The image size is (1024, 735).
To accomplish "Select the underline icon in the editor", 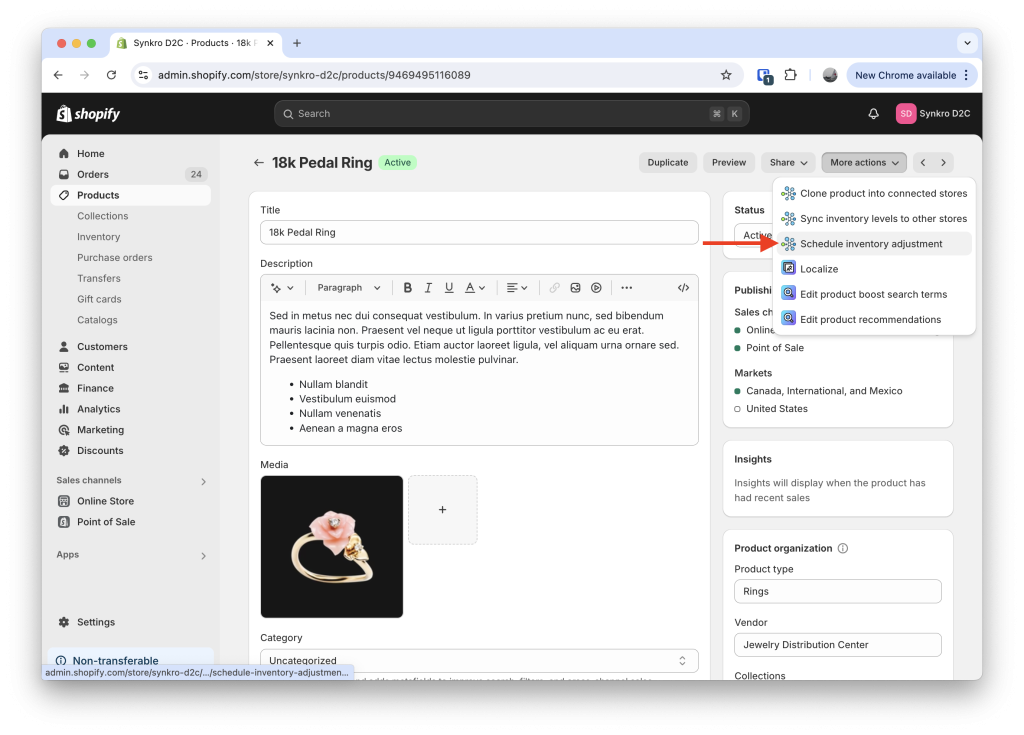I will pos(451,287).
